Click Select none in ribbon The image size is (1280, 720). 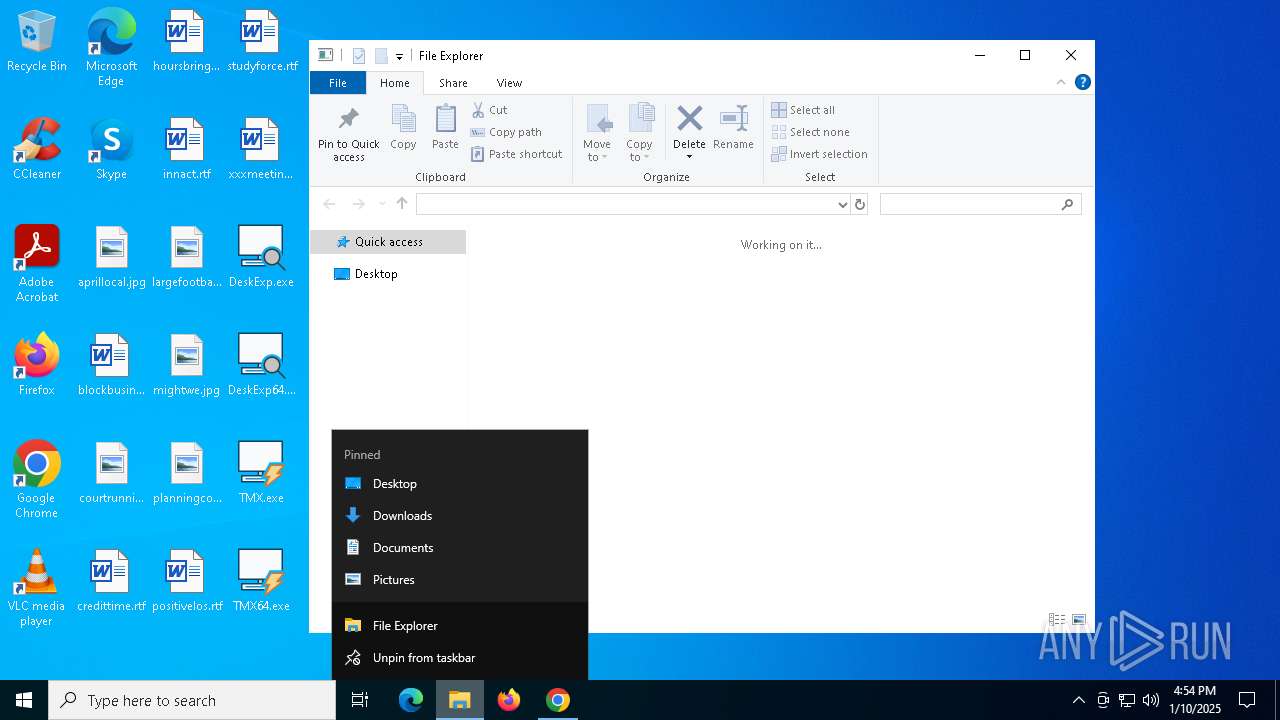coord(810,132)
